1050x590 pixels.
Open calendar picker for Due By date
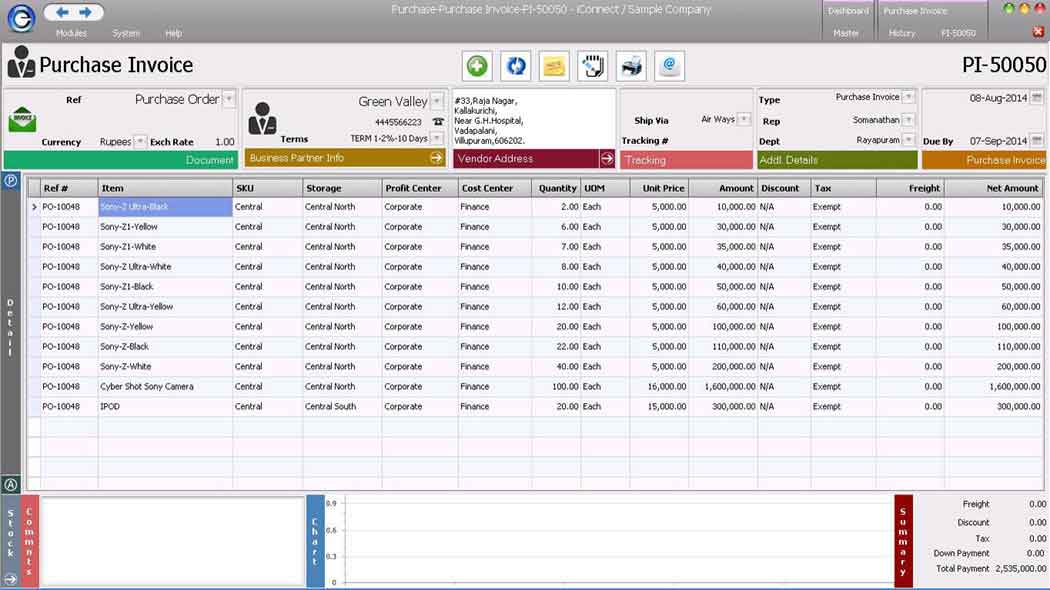click(1036, 141)
